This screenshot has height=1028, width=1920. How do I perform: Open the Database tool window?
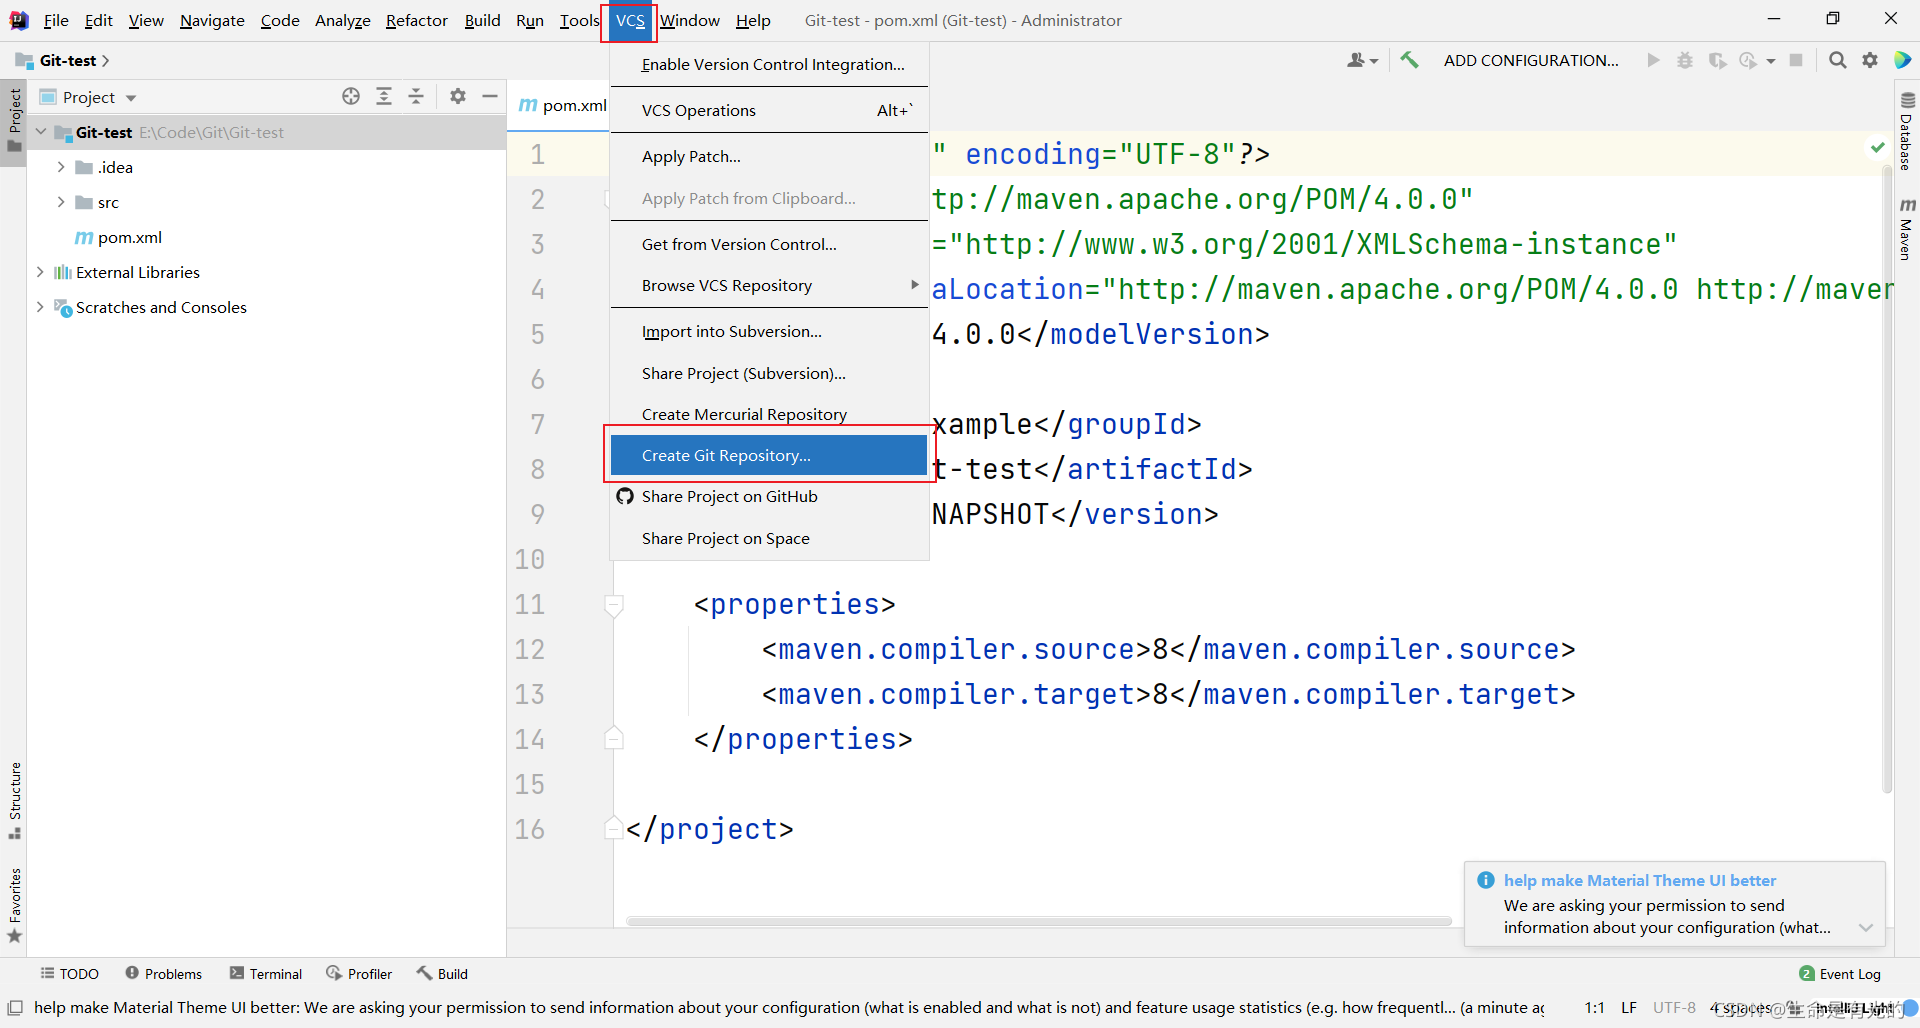tap(1907, 132)
